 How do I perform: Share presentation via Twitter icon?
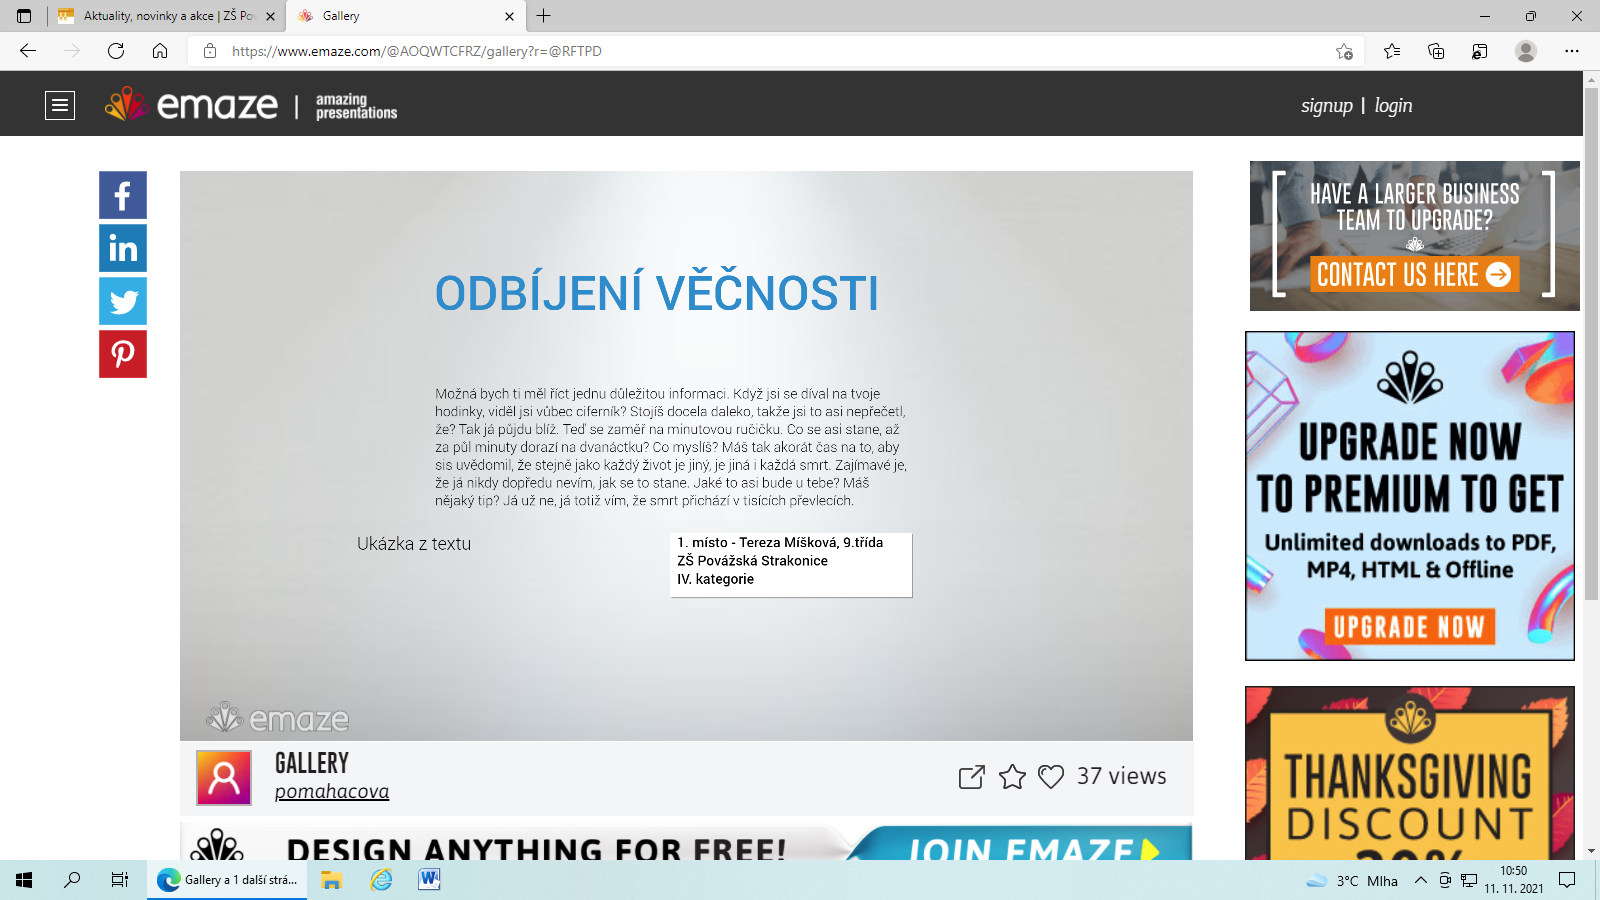coord(123,301)
